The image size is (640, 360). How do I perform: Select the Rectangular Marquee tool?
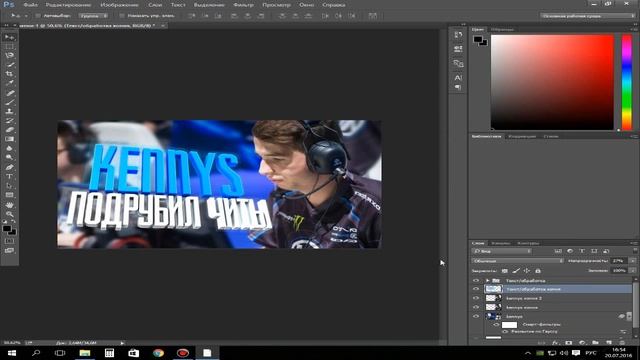9,47
